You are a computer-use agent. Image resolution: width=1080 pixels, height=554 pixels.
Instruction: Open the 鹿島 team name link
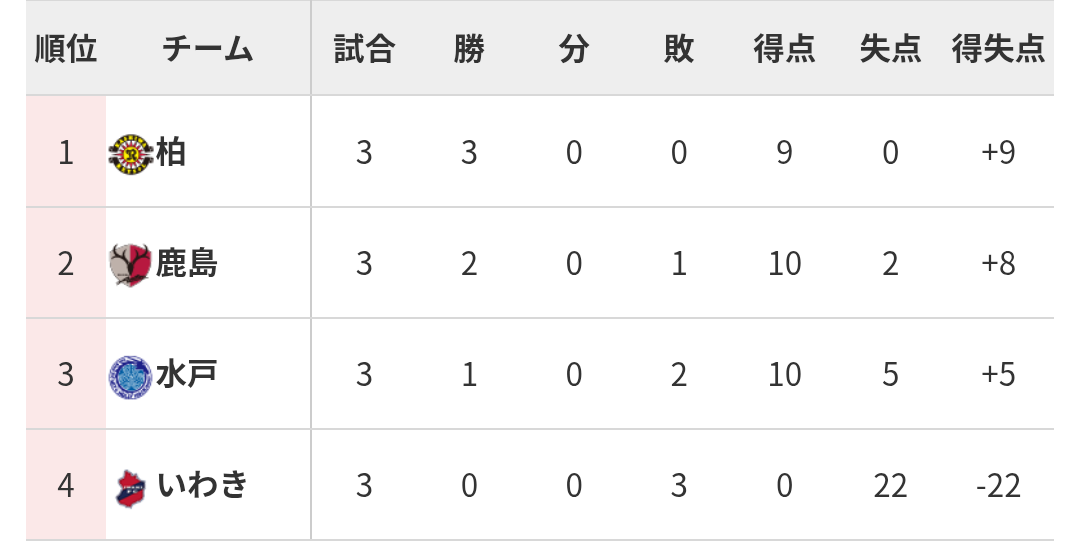point(187,264)
